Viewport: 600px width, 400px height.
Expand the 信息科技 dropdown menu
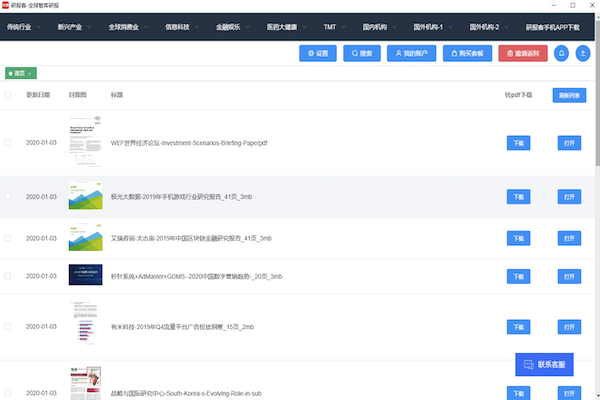coord(182,28)
